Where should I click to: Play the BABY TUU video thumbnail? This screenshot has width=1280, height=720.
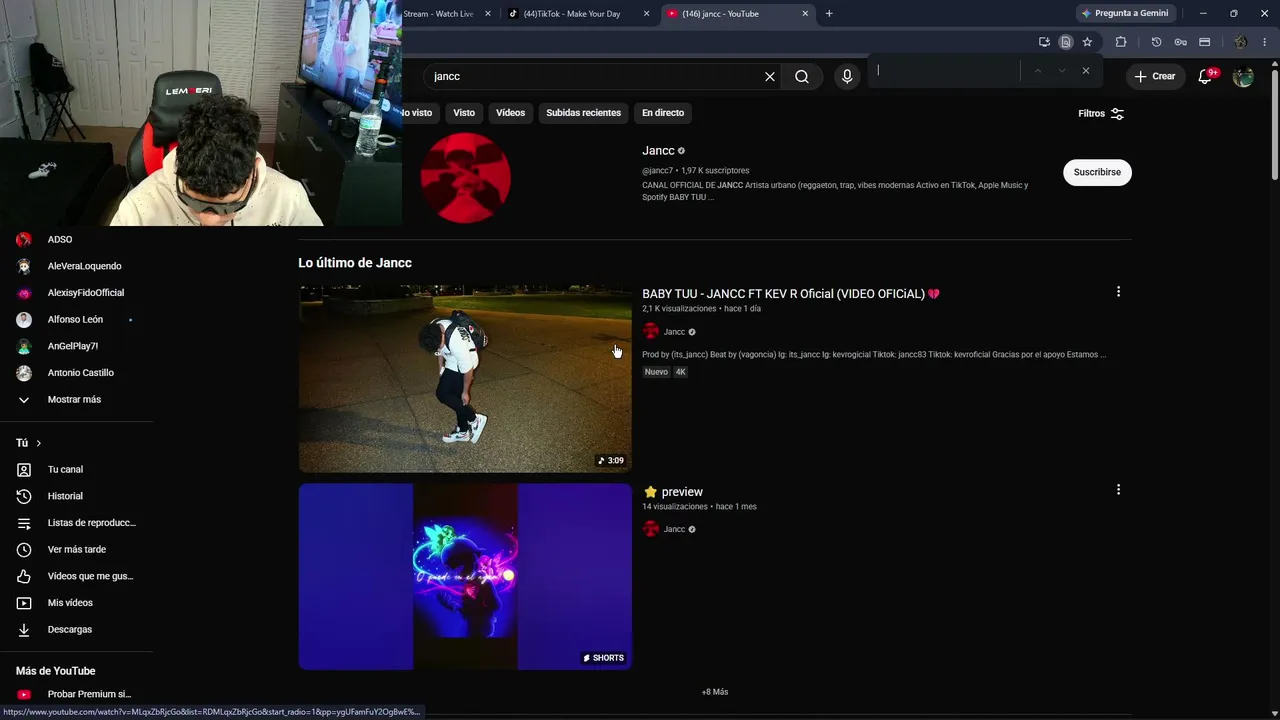(x=465, y=379)
